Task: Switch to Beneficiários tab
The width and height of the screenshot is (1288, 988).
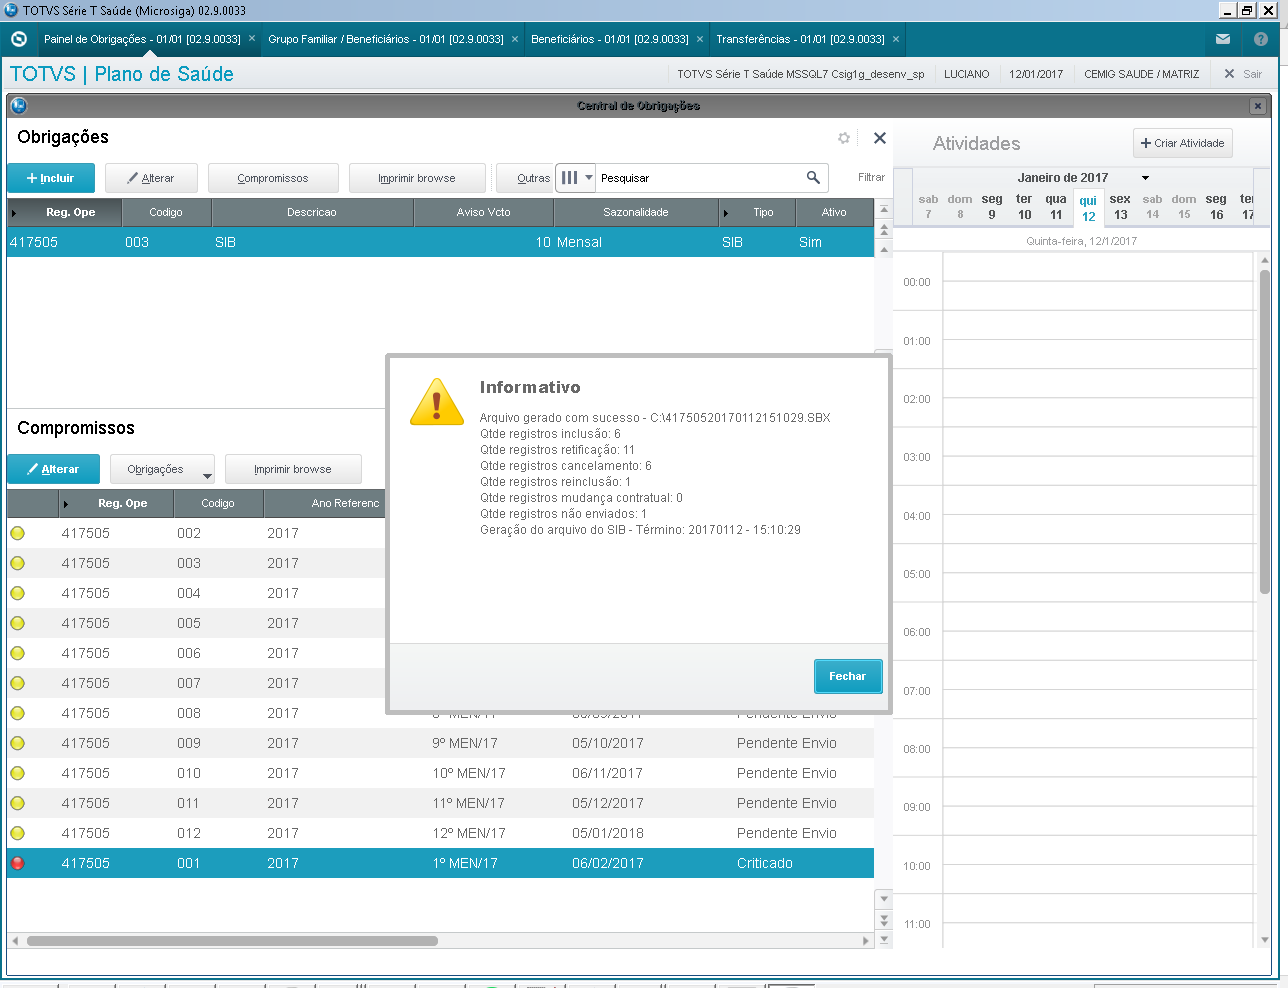Action: (x=610, y=39)
